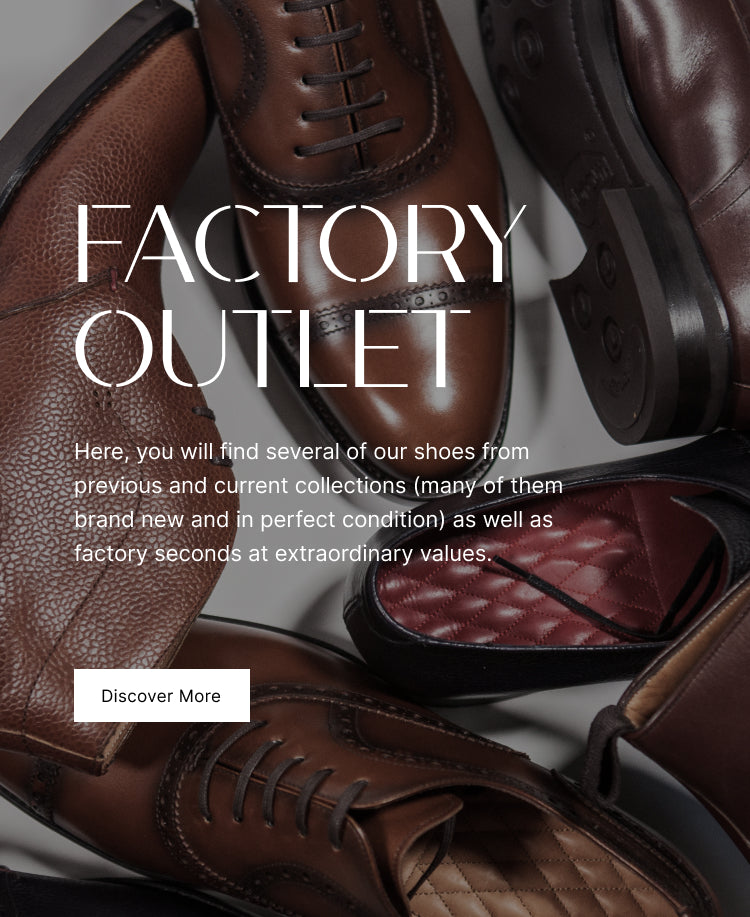Click the paragraph starting 'Here, you will find'
The height and width of the screenshot is (917, 750).
[x=318, y=502]
